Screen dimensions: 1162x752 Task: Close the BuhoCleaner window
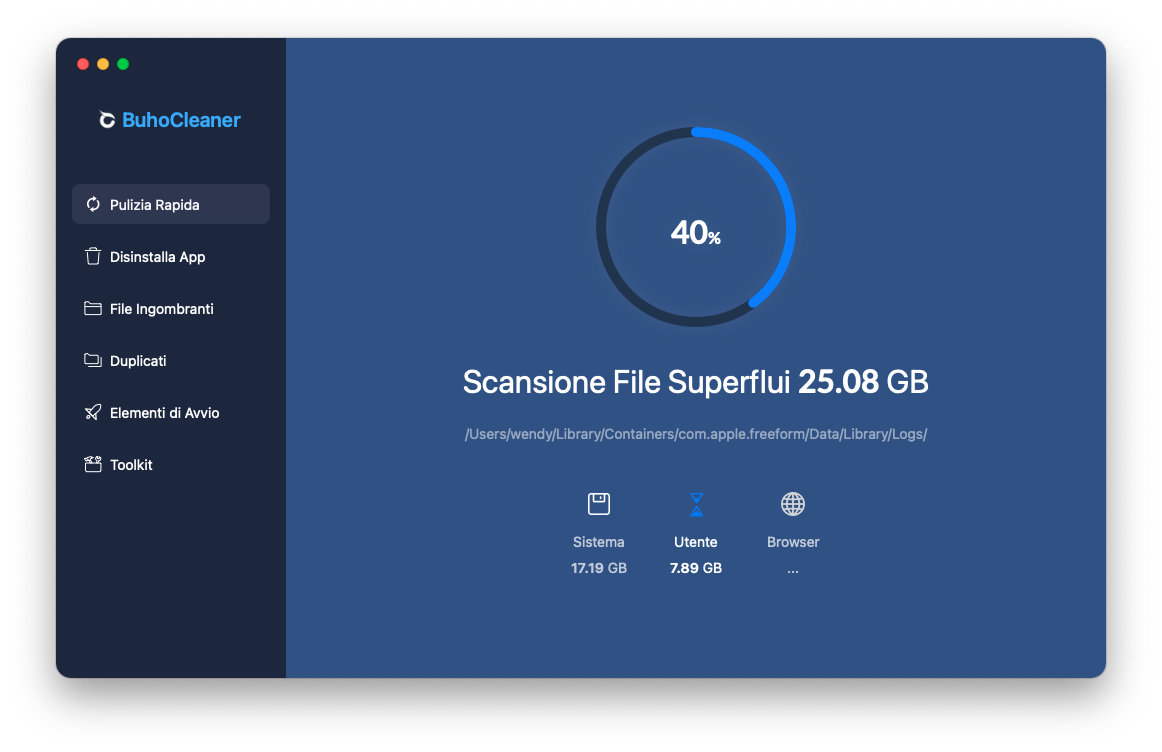[83, 64]
